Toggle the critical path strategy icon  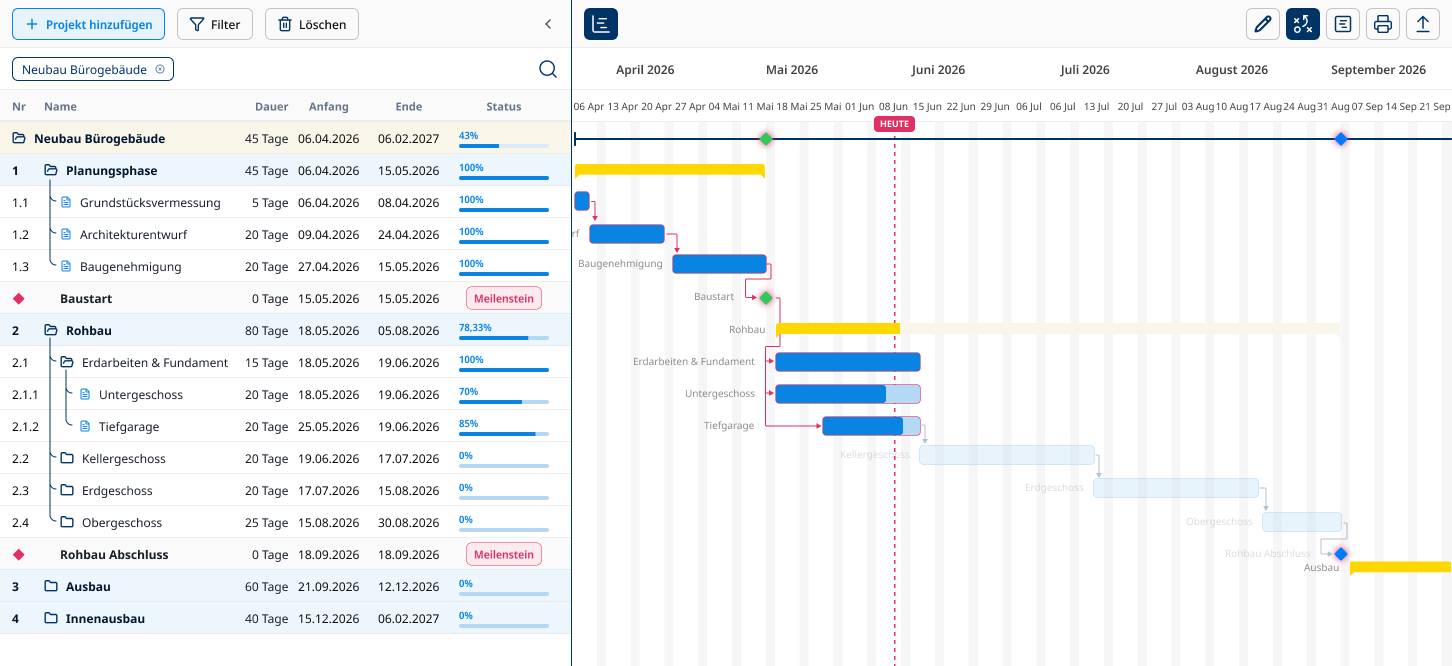(1303, 24)
